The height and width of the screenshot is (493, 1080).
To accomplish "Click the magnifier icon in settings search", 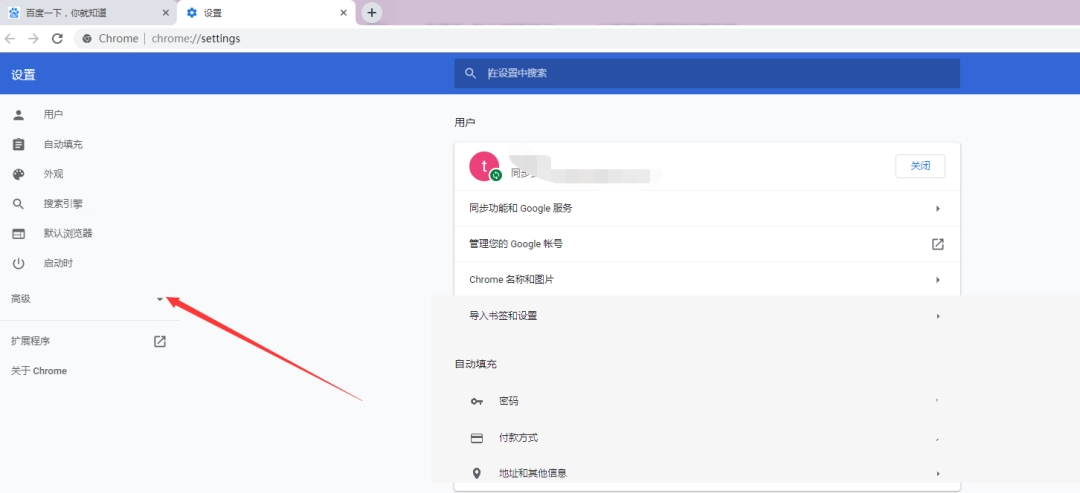I will (x=470, y=73).
